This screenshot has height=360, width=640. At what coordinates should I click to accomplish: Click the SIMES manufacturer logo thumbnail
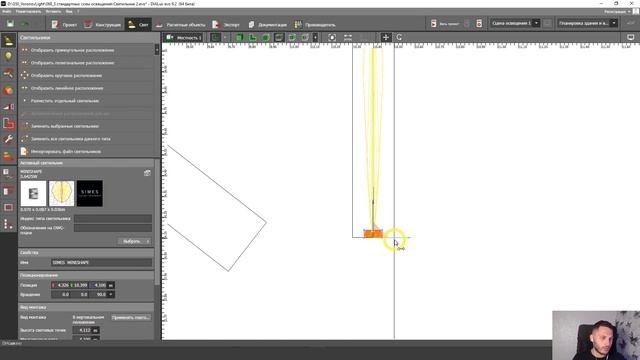click(x=90, y=193)
